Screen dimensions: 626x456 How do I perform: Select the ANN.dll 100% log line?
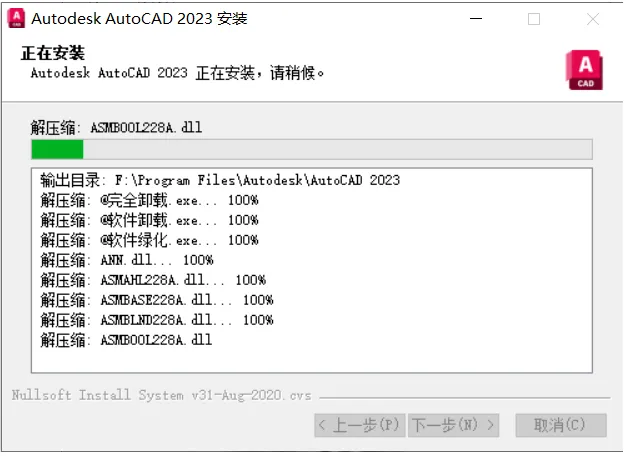coord(127,260)
